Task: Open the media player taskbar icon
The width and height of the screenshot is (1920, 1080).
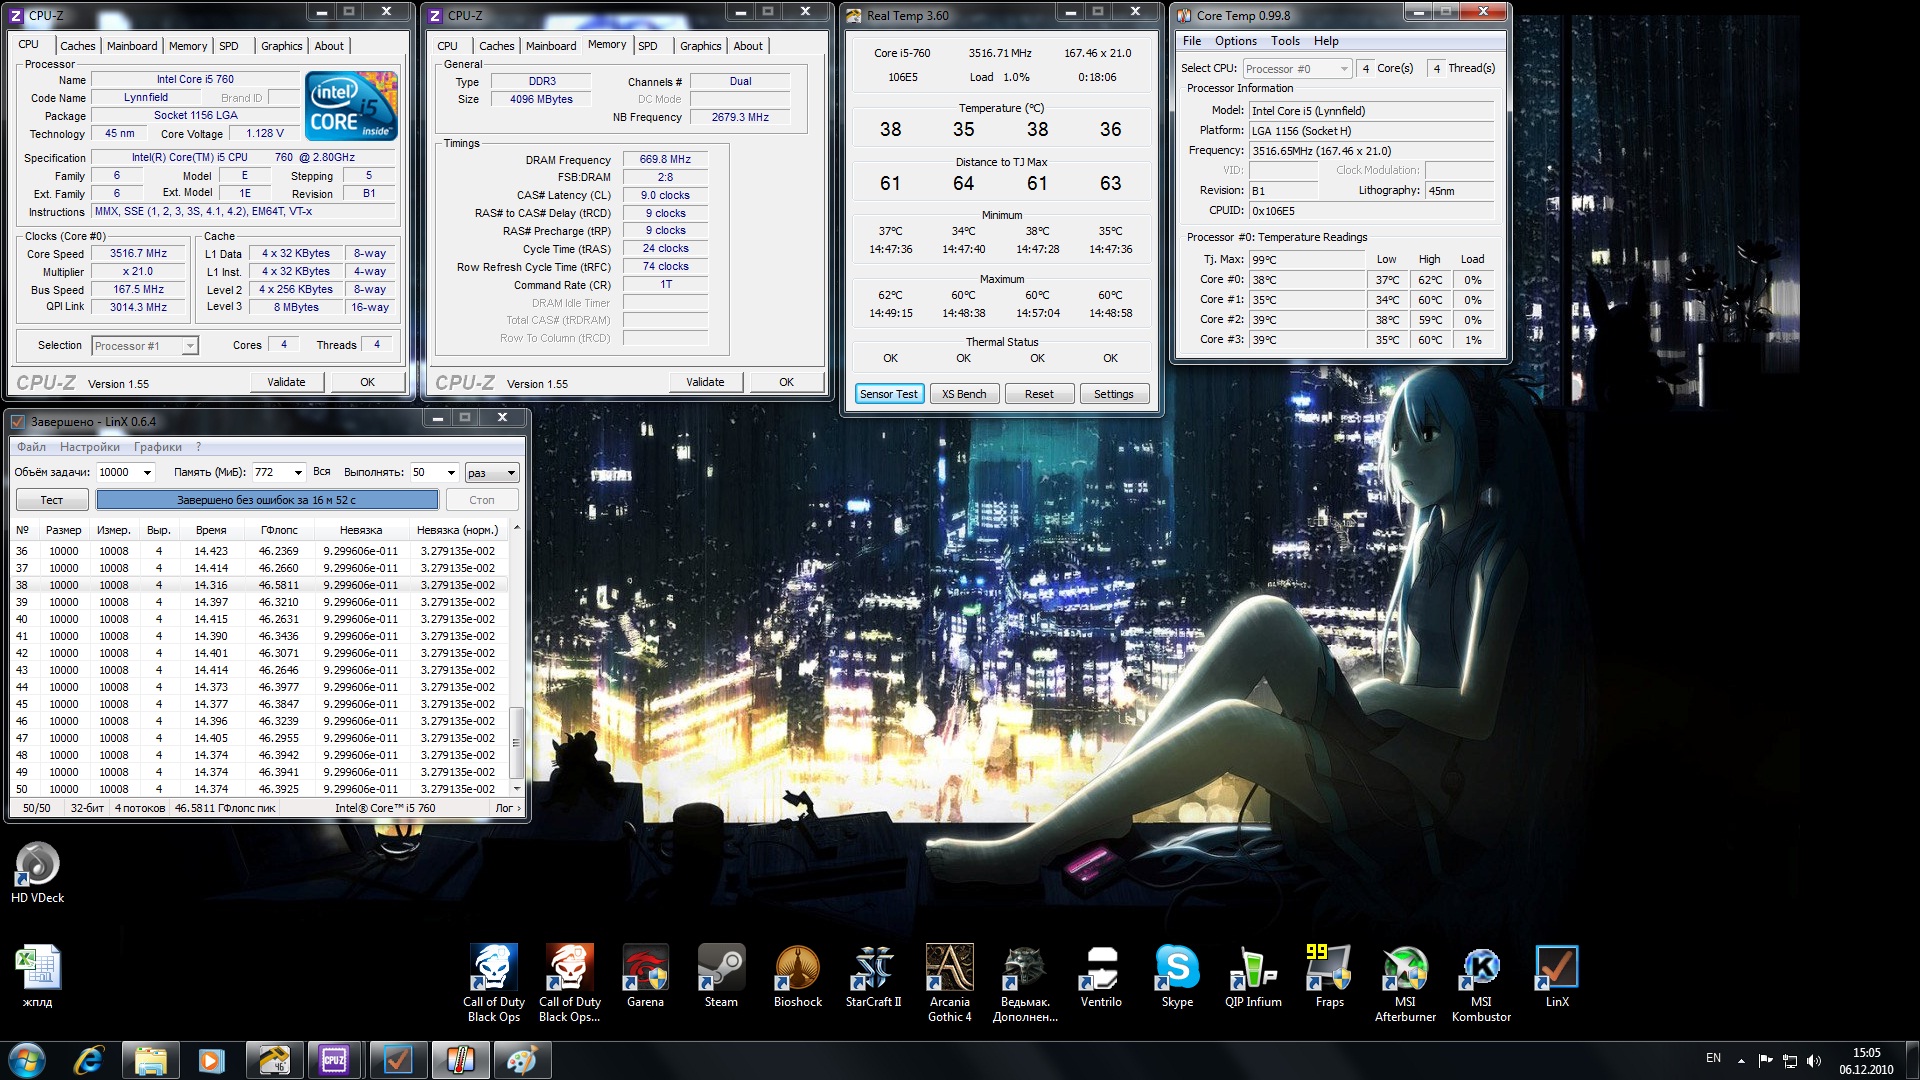Action: [211, 1060]
